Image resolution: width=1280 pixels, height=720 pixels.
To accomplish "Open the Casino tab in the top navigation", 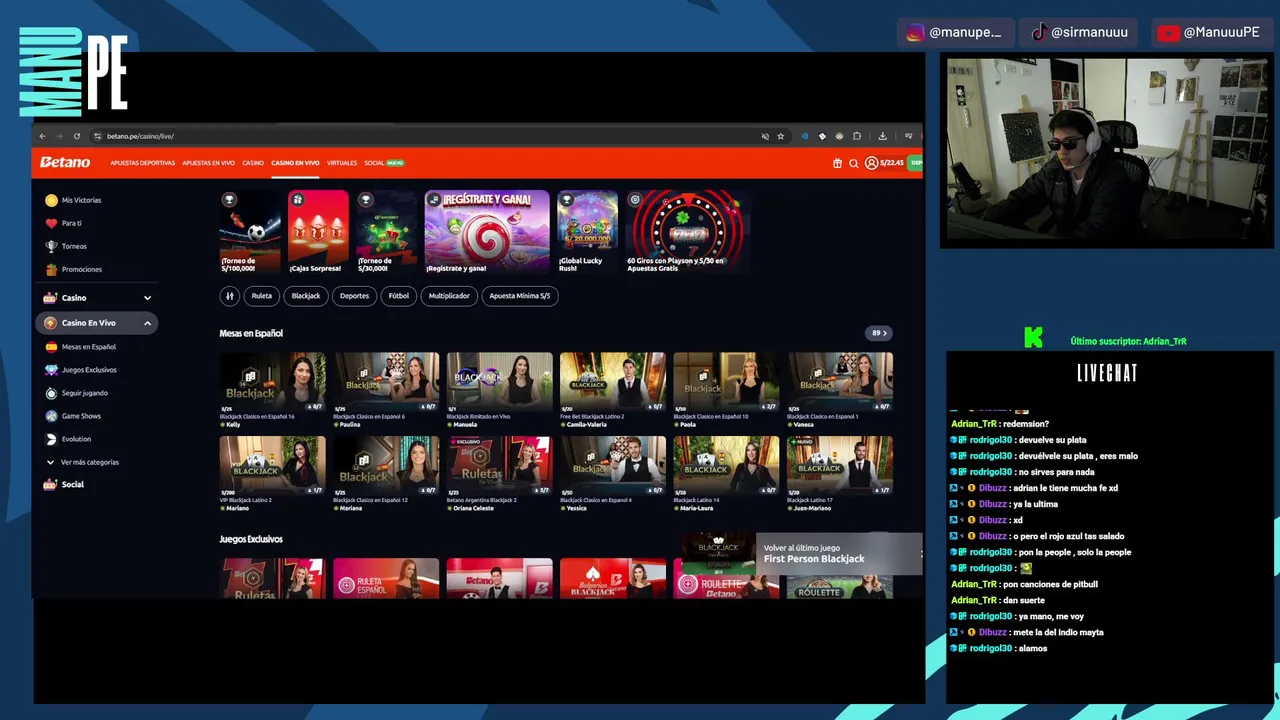I will tap(253, 163).
